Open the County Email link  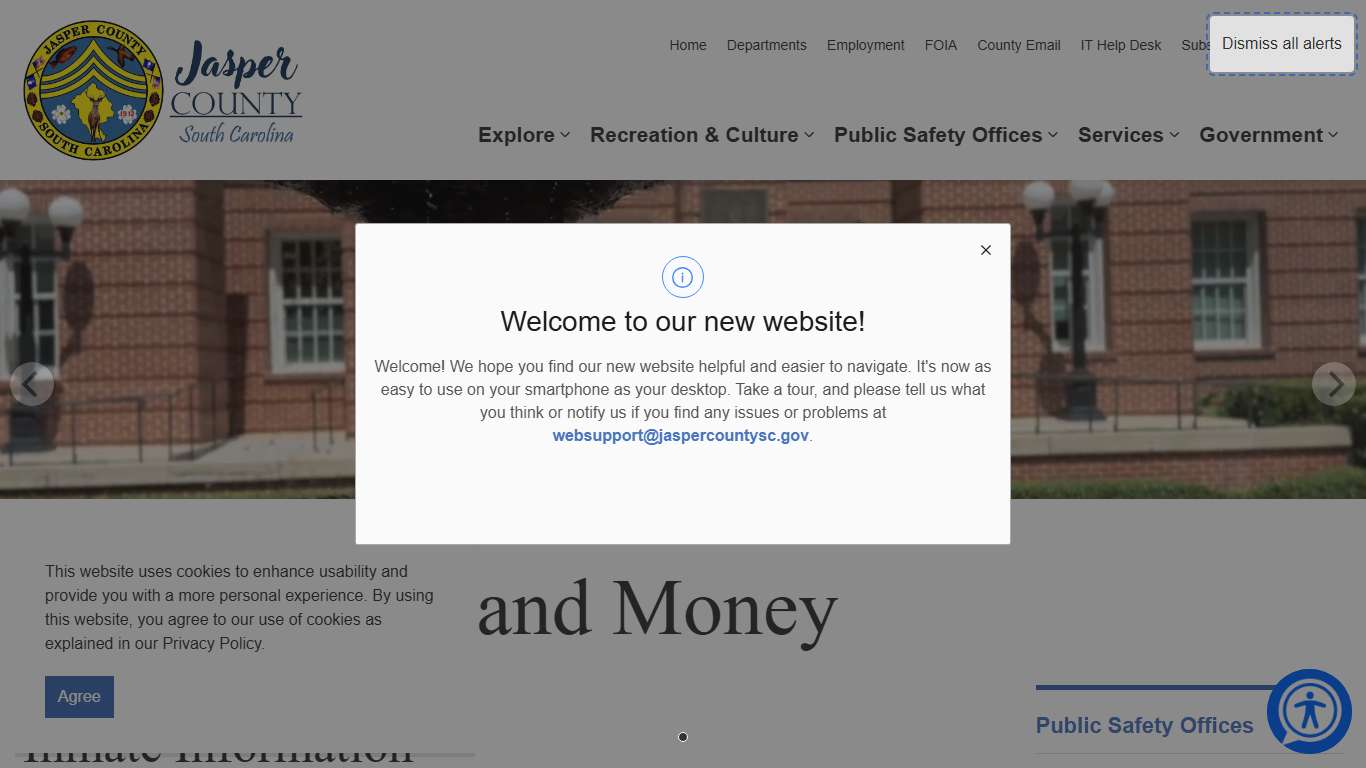tap(1018, 45)
